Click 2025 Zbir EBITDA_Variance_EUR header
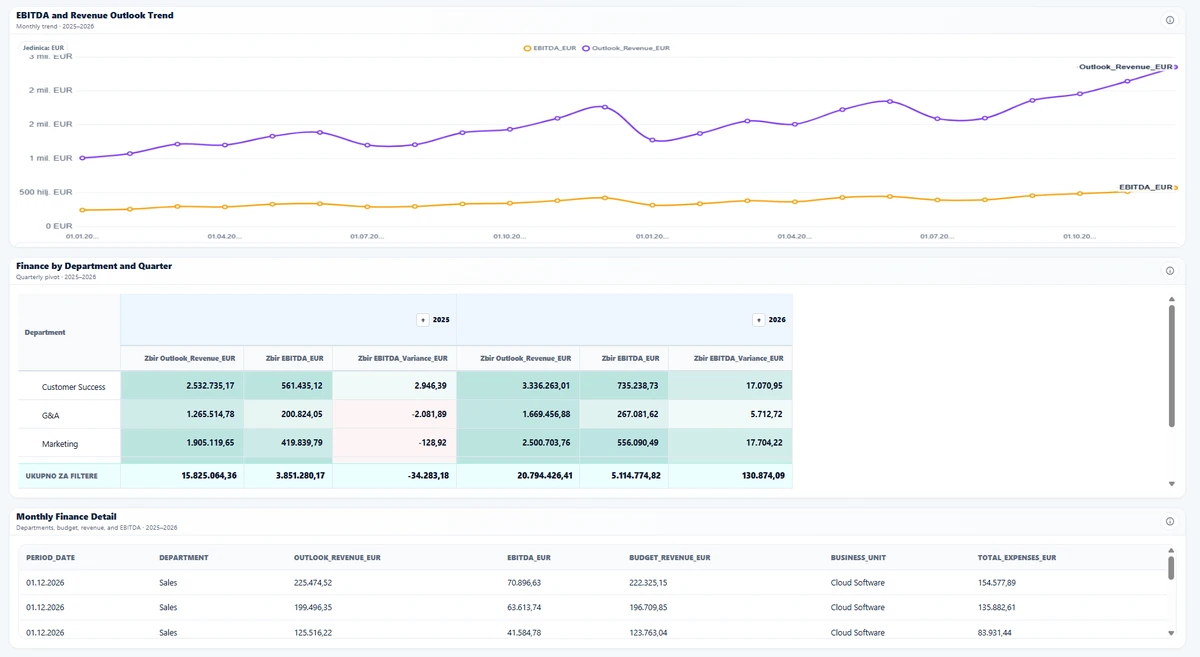1200x657 pixels. [x=394, y=358]
